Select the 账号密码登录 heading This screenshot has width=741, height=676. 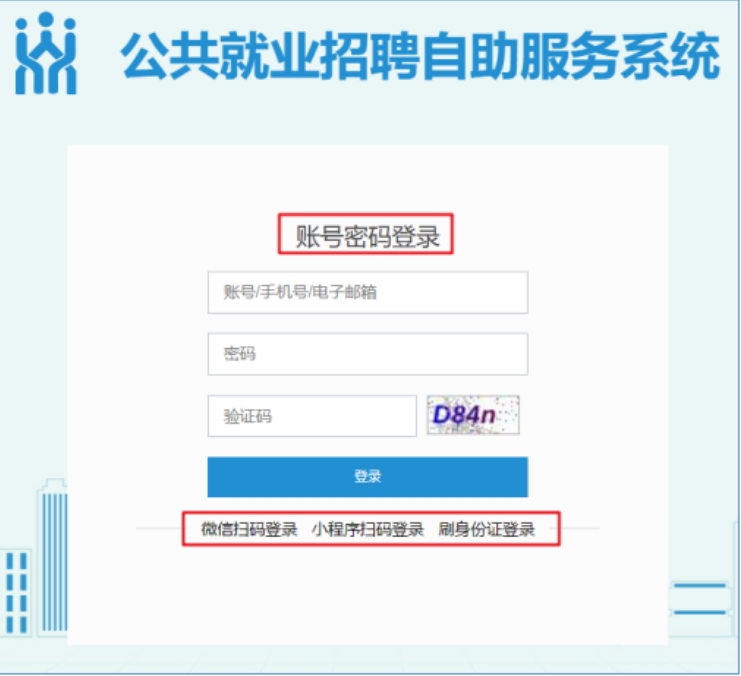[367, 236]
